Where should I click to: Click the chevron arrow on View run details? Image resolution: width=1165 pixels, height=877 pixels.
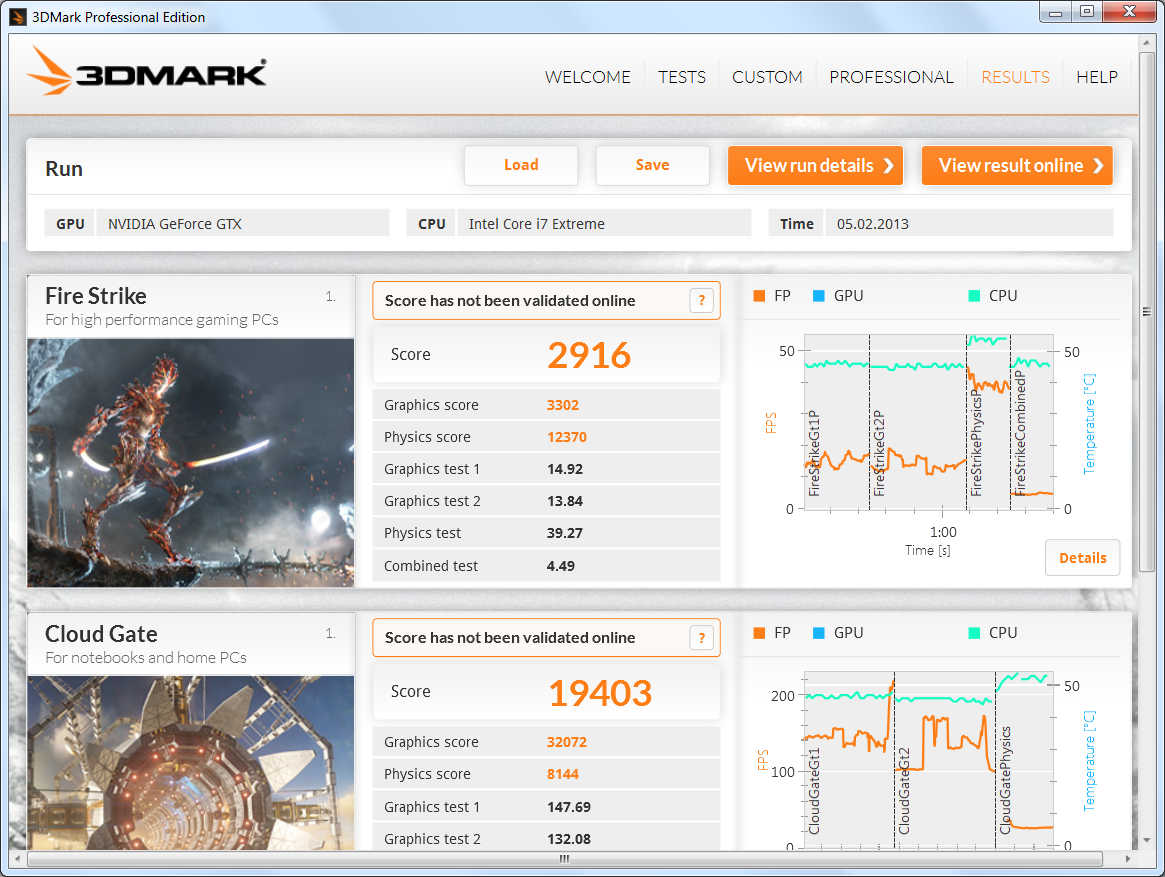click(x=888, y=165)
